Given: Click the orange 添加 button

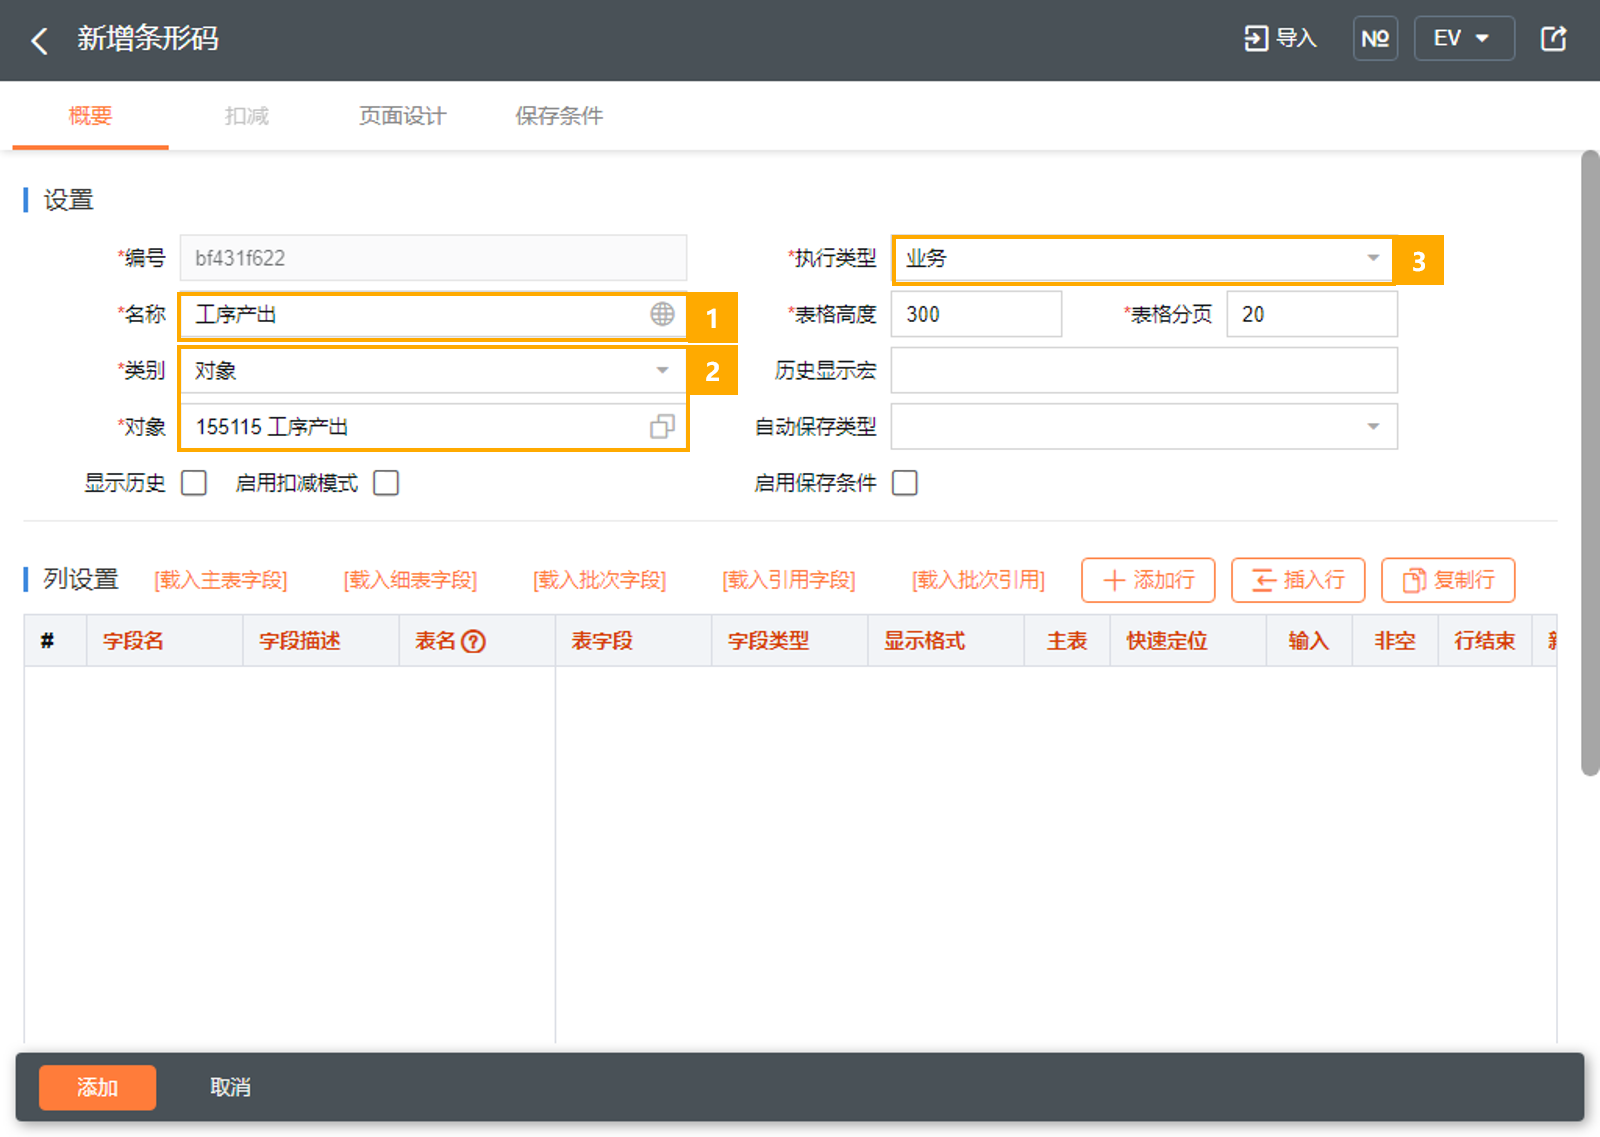Looking at the screenshot, I should point(98,1087).
